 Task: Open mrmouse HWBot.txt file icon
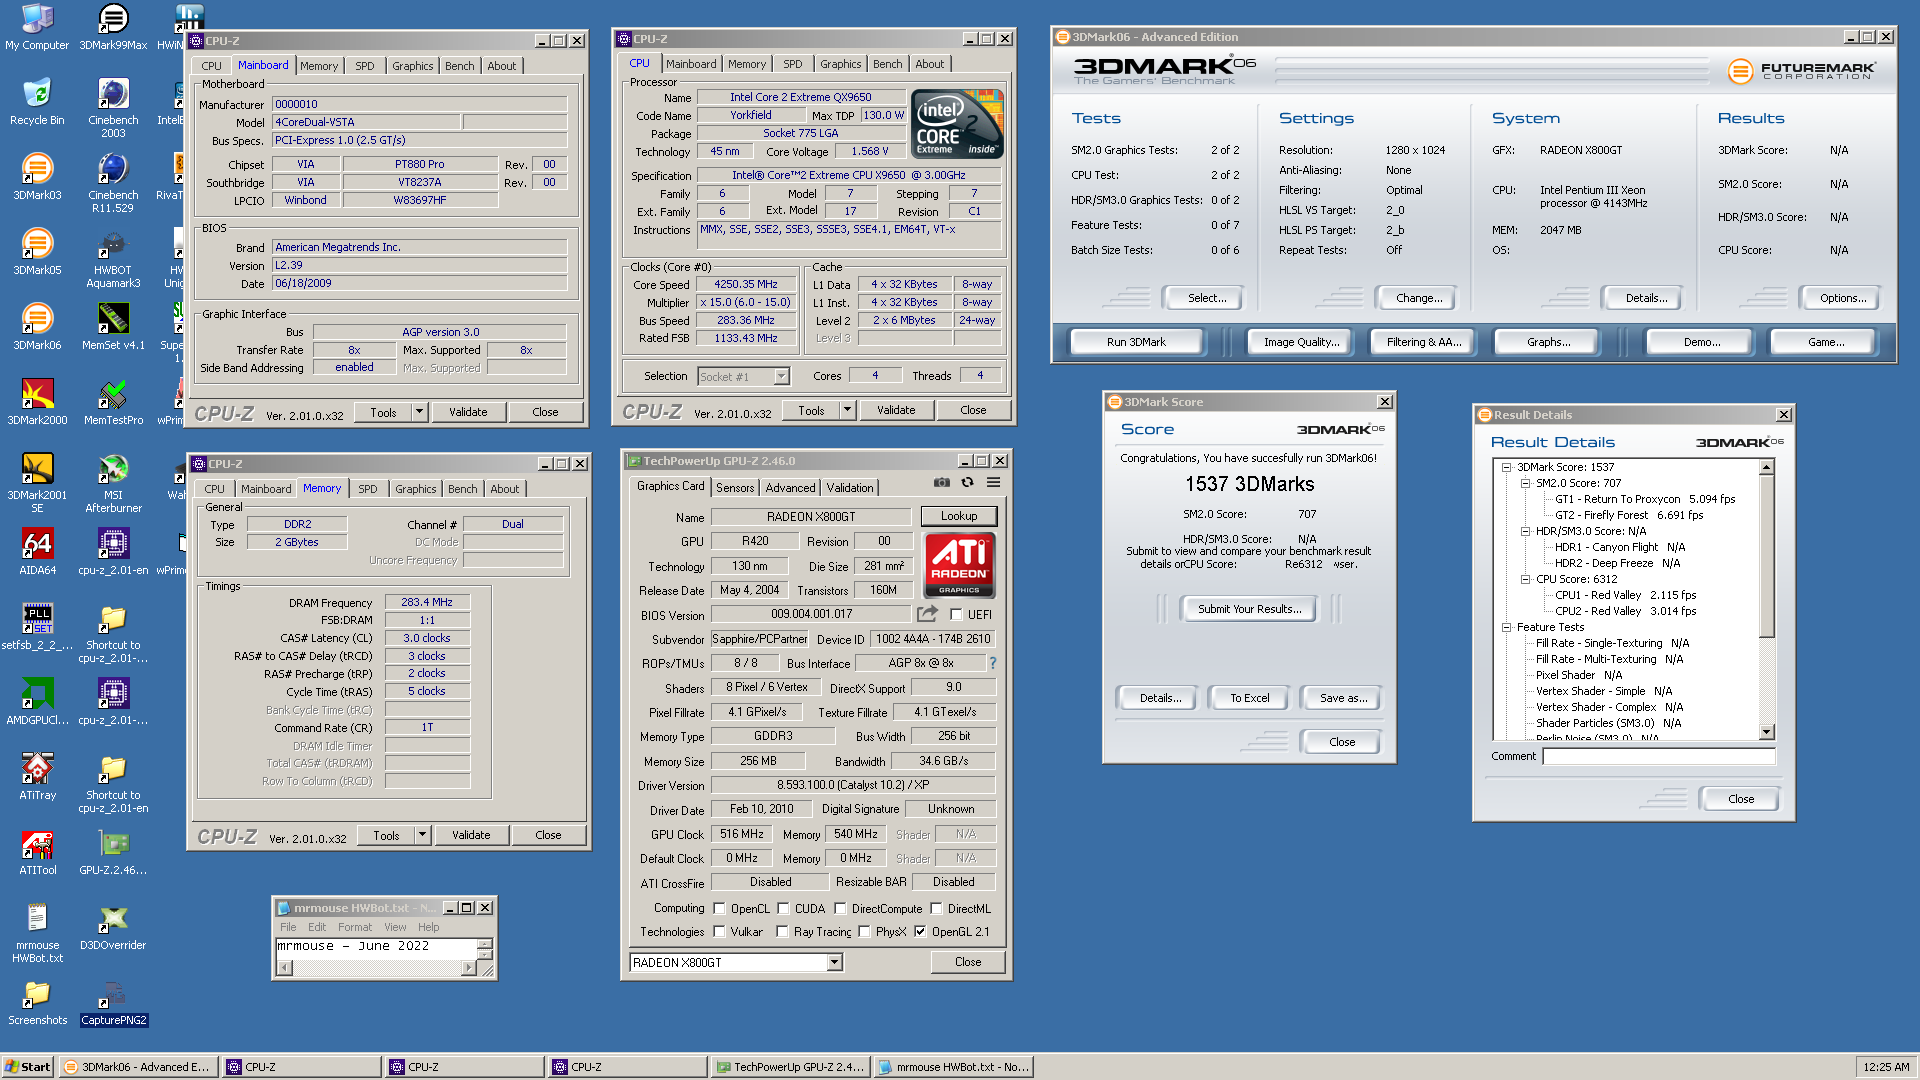click(x=37, y=933)
